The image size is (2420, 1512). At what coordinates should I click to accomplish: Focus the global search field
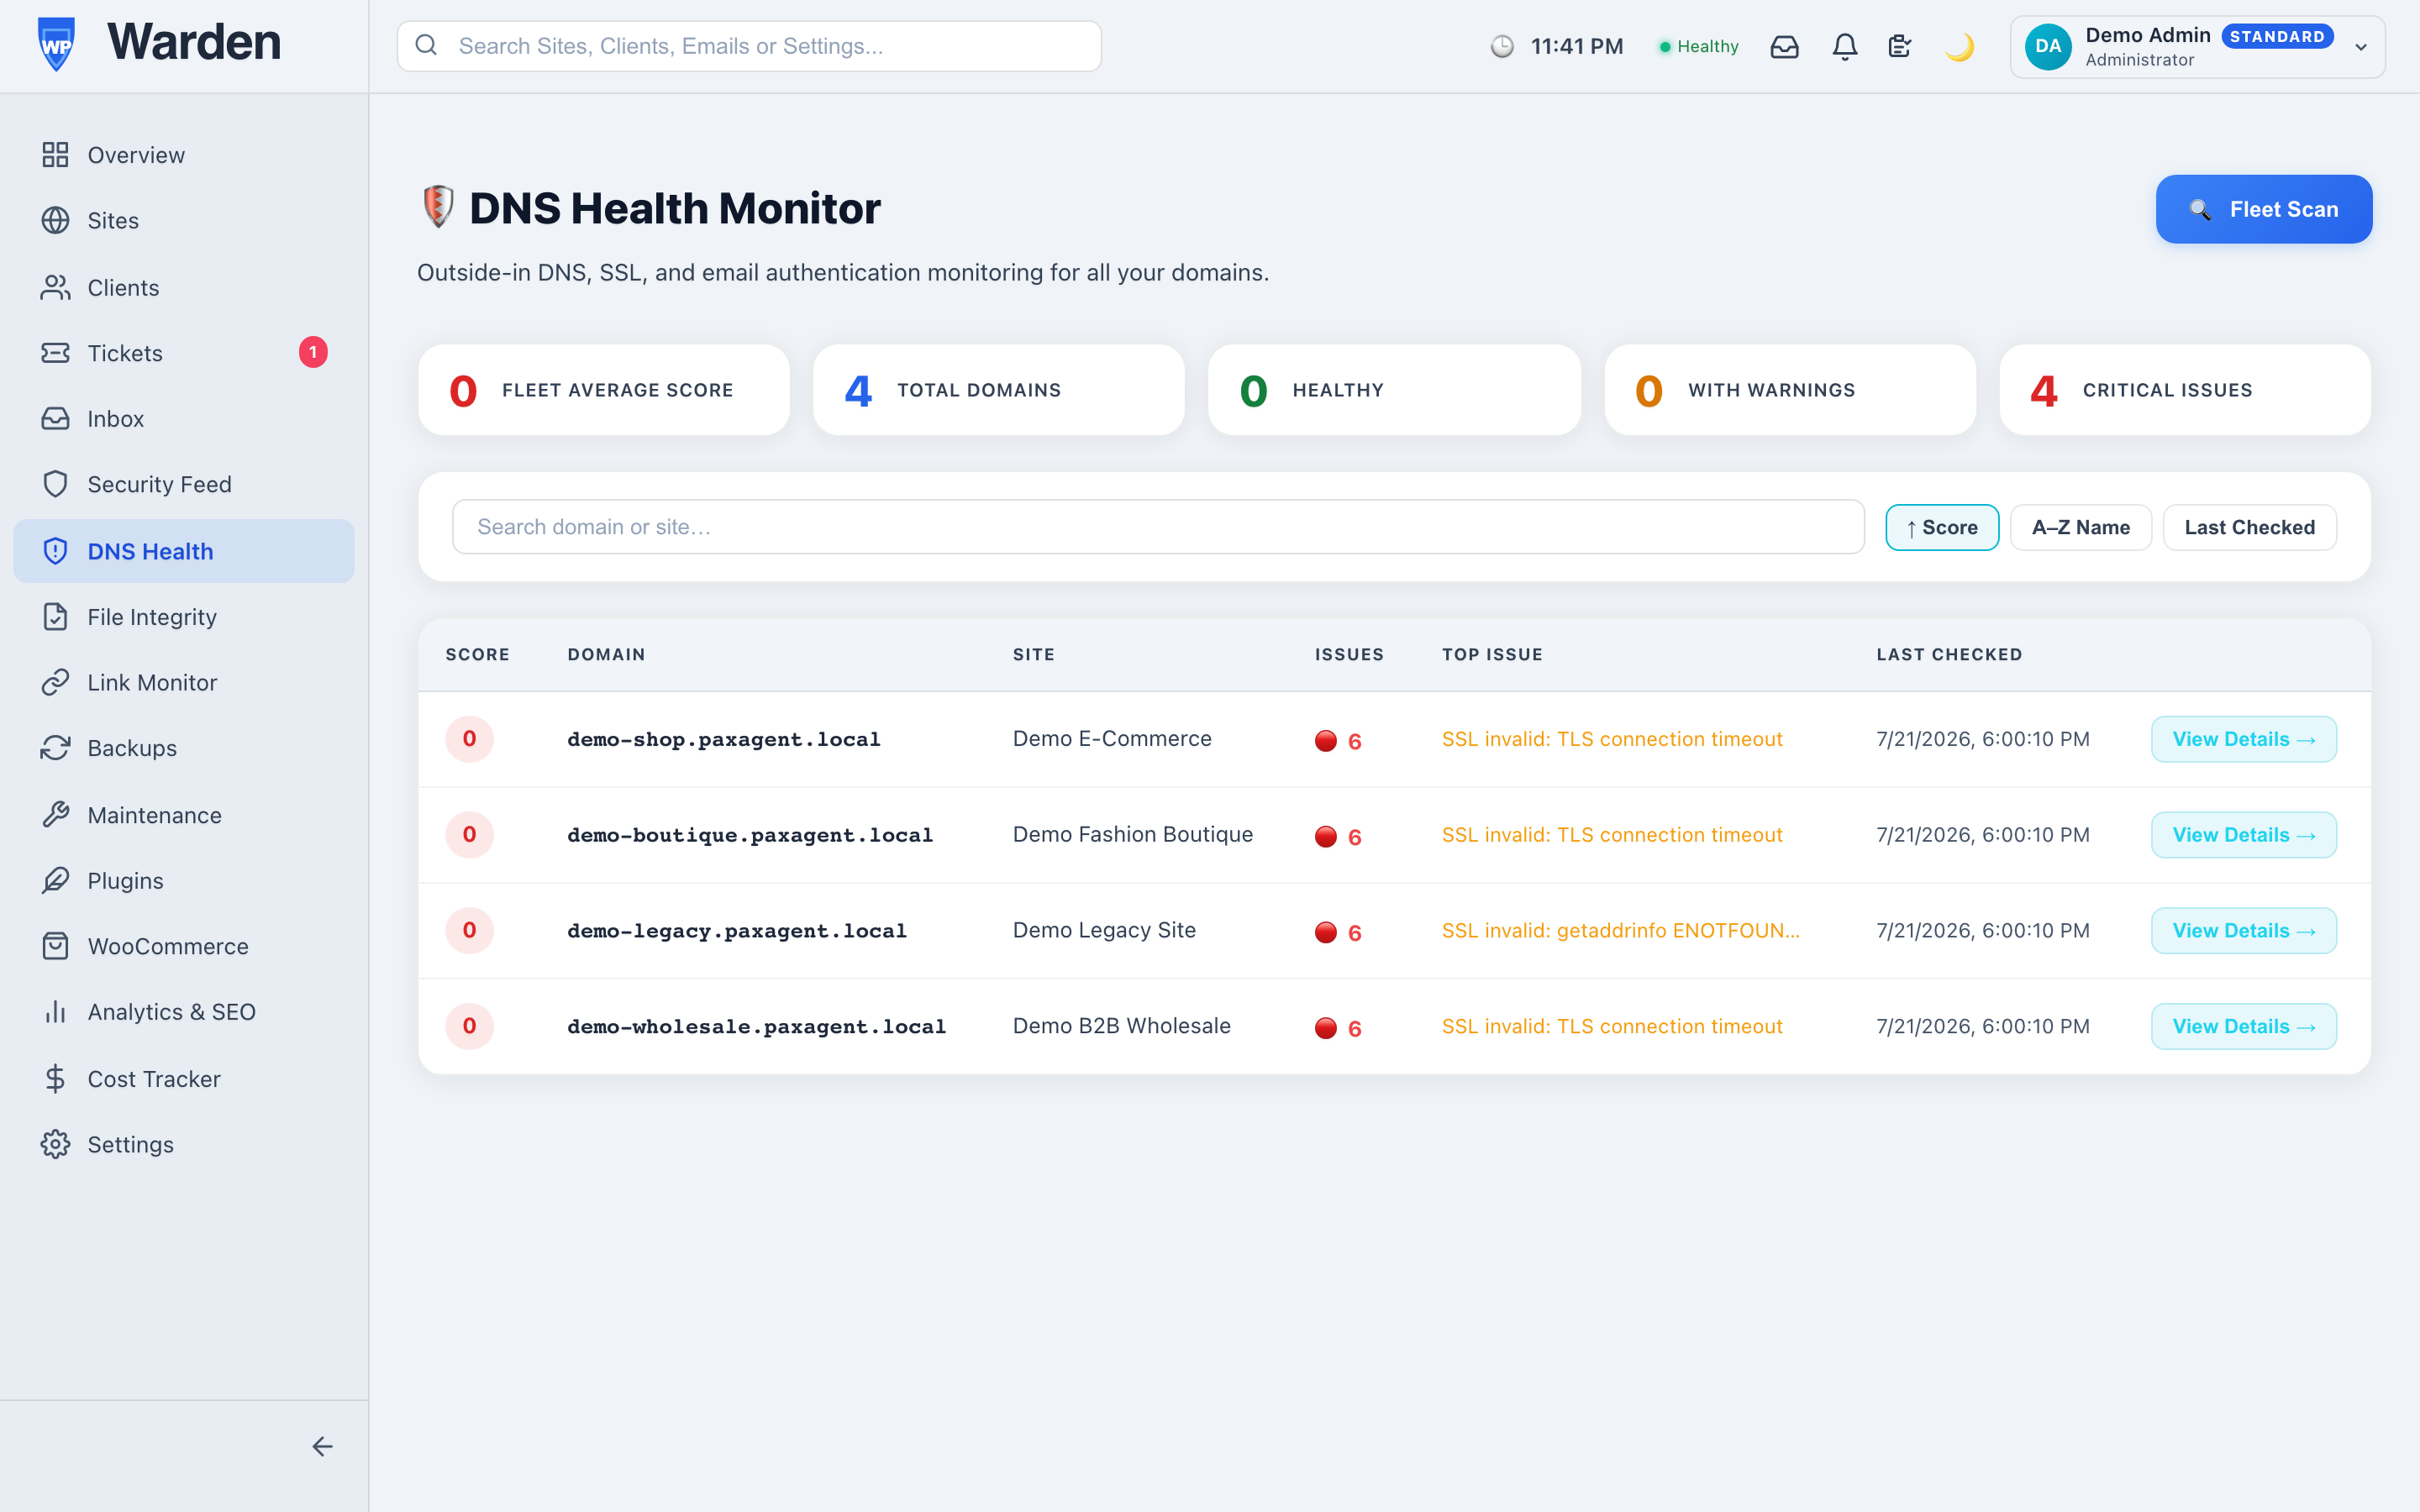tap(749, 46)
